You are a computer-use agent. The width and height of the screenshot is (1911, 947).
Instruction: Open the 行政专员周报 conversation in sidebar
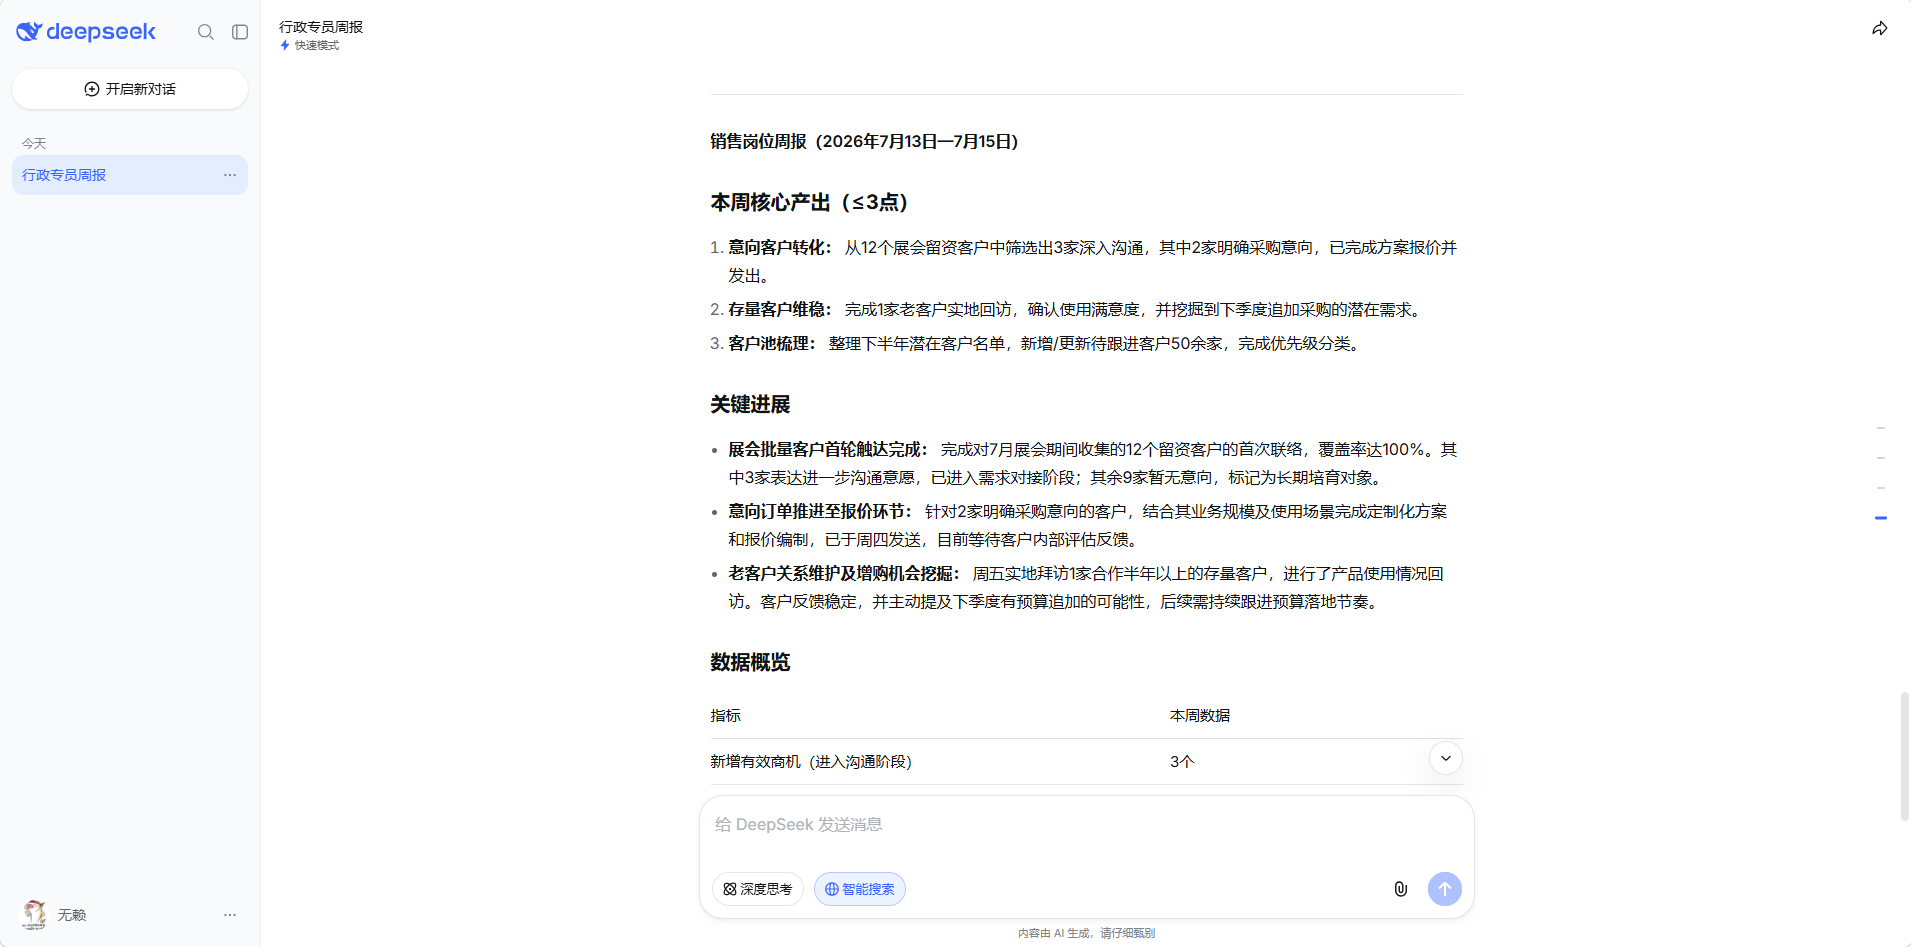point(130,175)
